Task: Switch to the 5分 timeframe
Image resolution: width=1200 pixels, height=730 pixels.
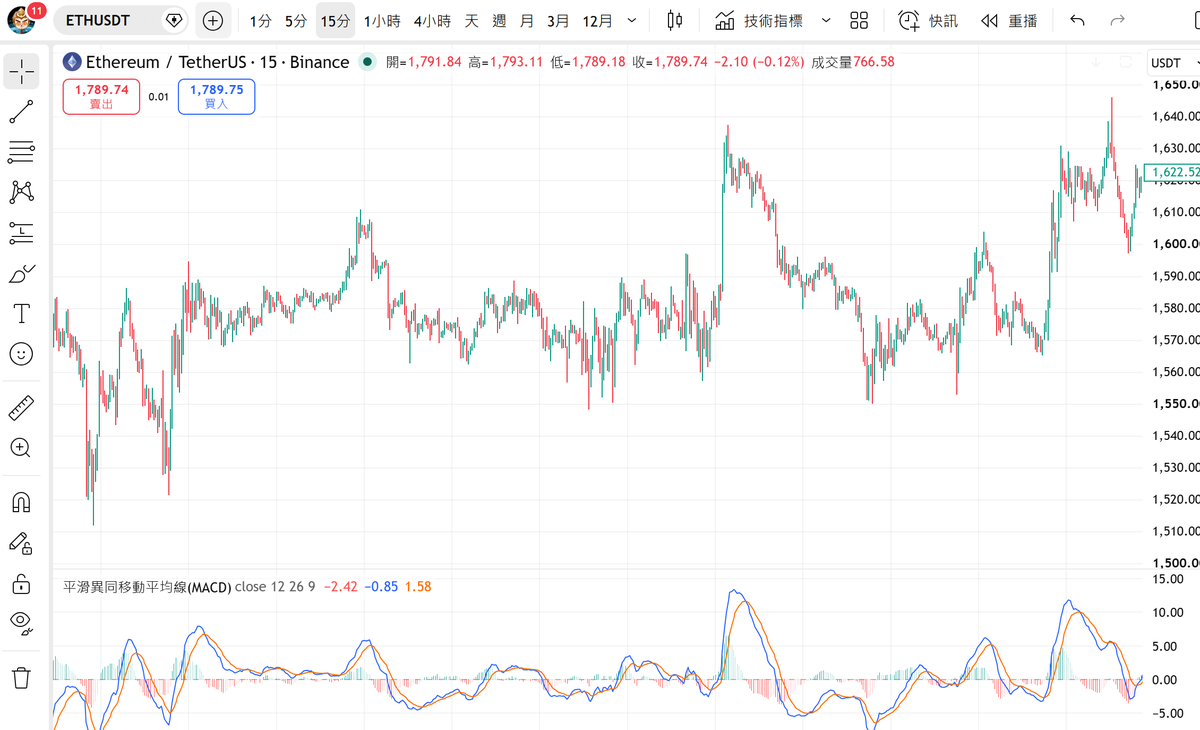Action: click(x=296, y=20)
